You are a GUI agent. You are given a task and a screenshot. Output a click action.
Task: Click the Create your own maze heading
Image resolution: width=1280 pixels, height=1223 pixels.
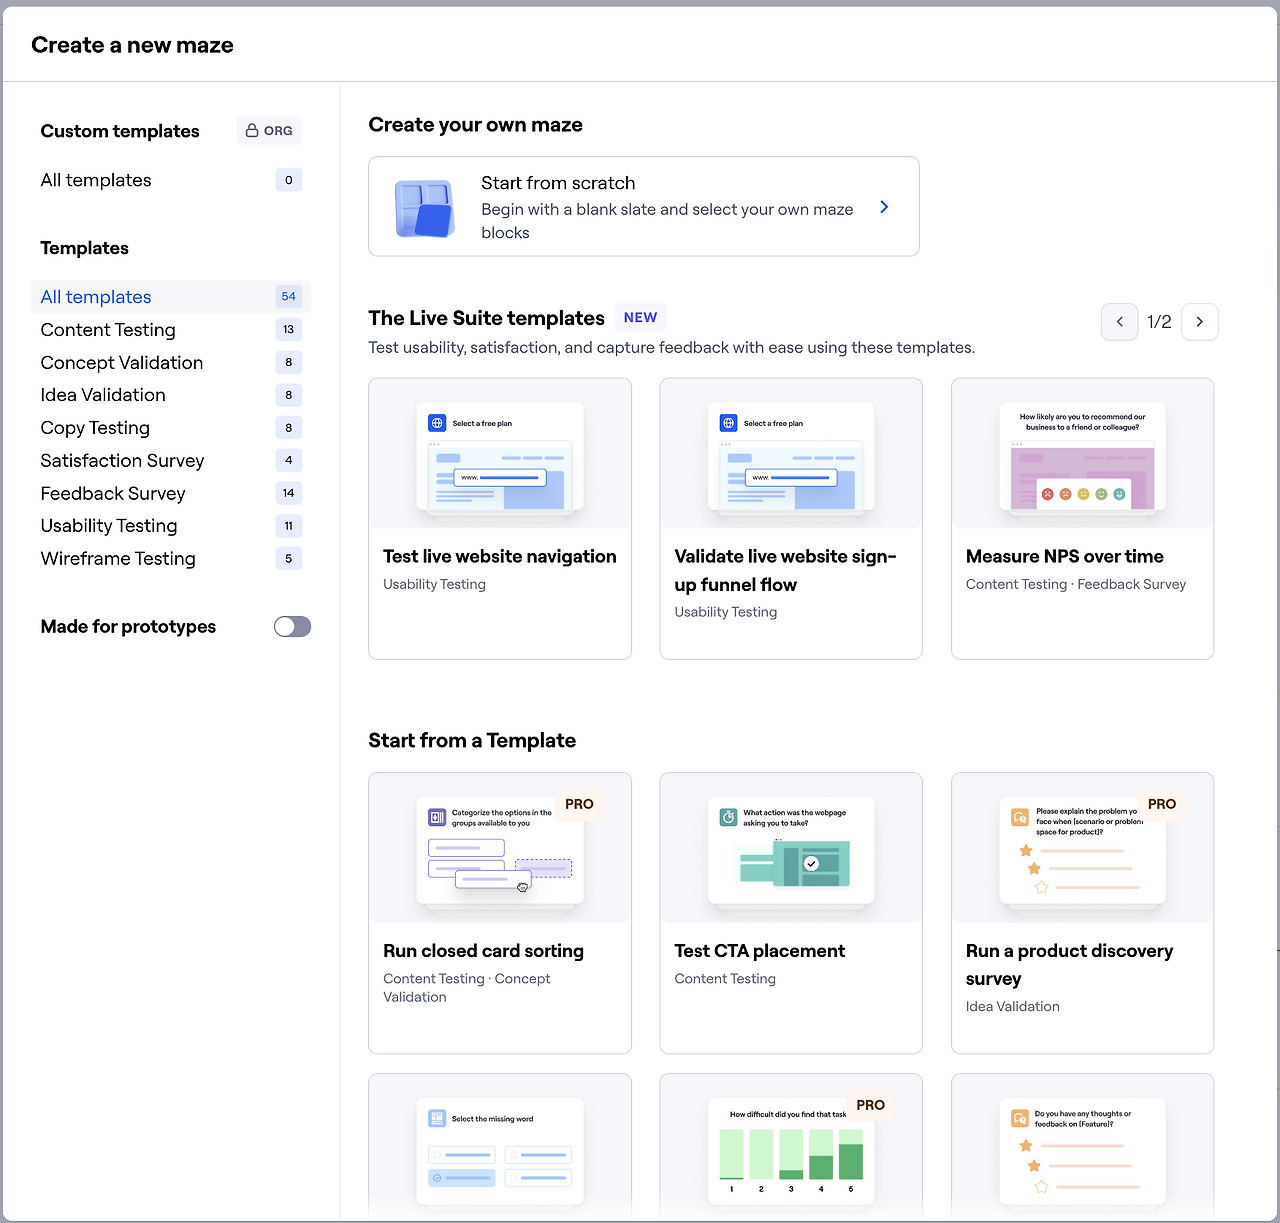(x=476, y=125)
